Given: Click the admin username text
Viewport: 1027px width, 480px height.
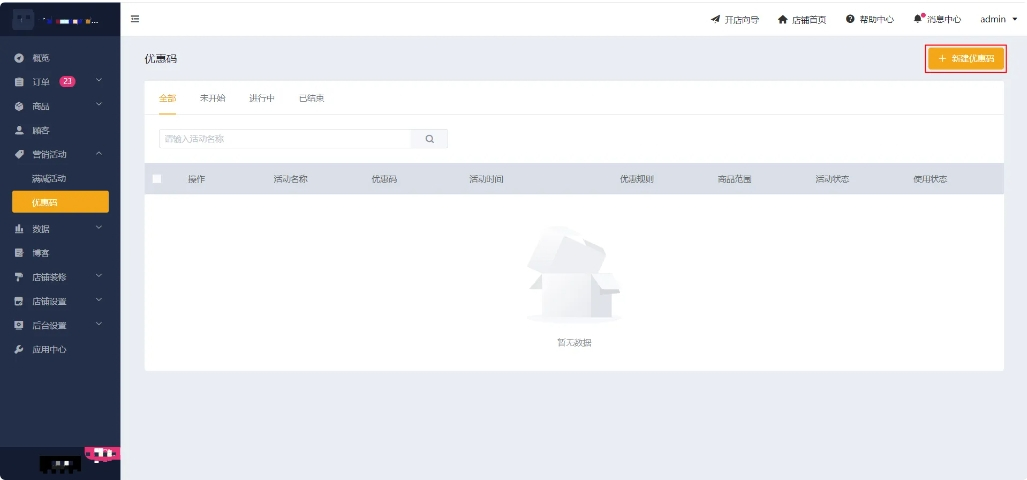Looking at the screenshot, I should tap(993, 20).
